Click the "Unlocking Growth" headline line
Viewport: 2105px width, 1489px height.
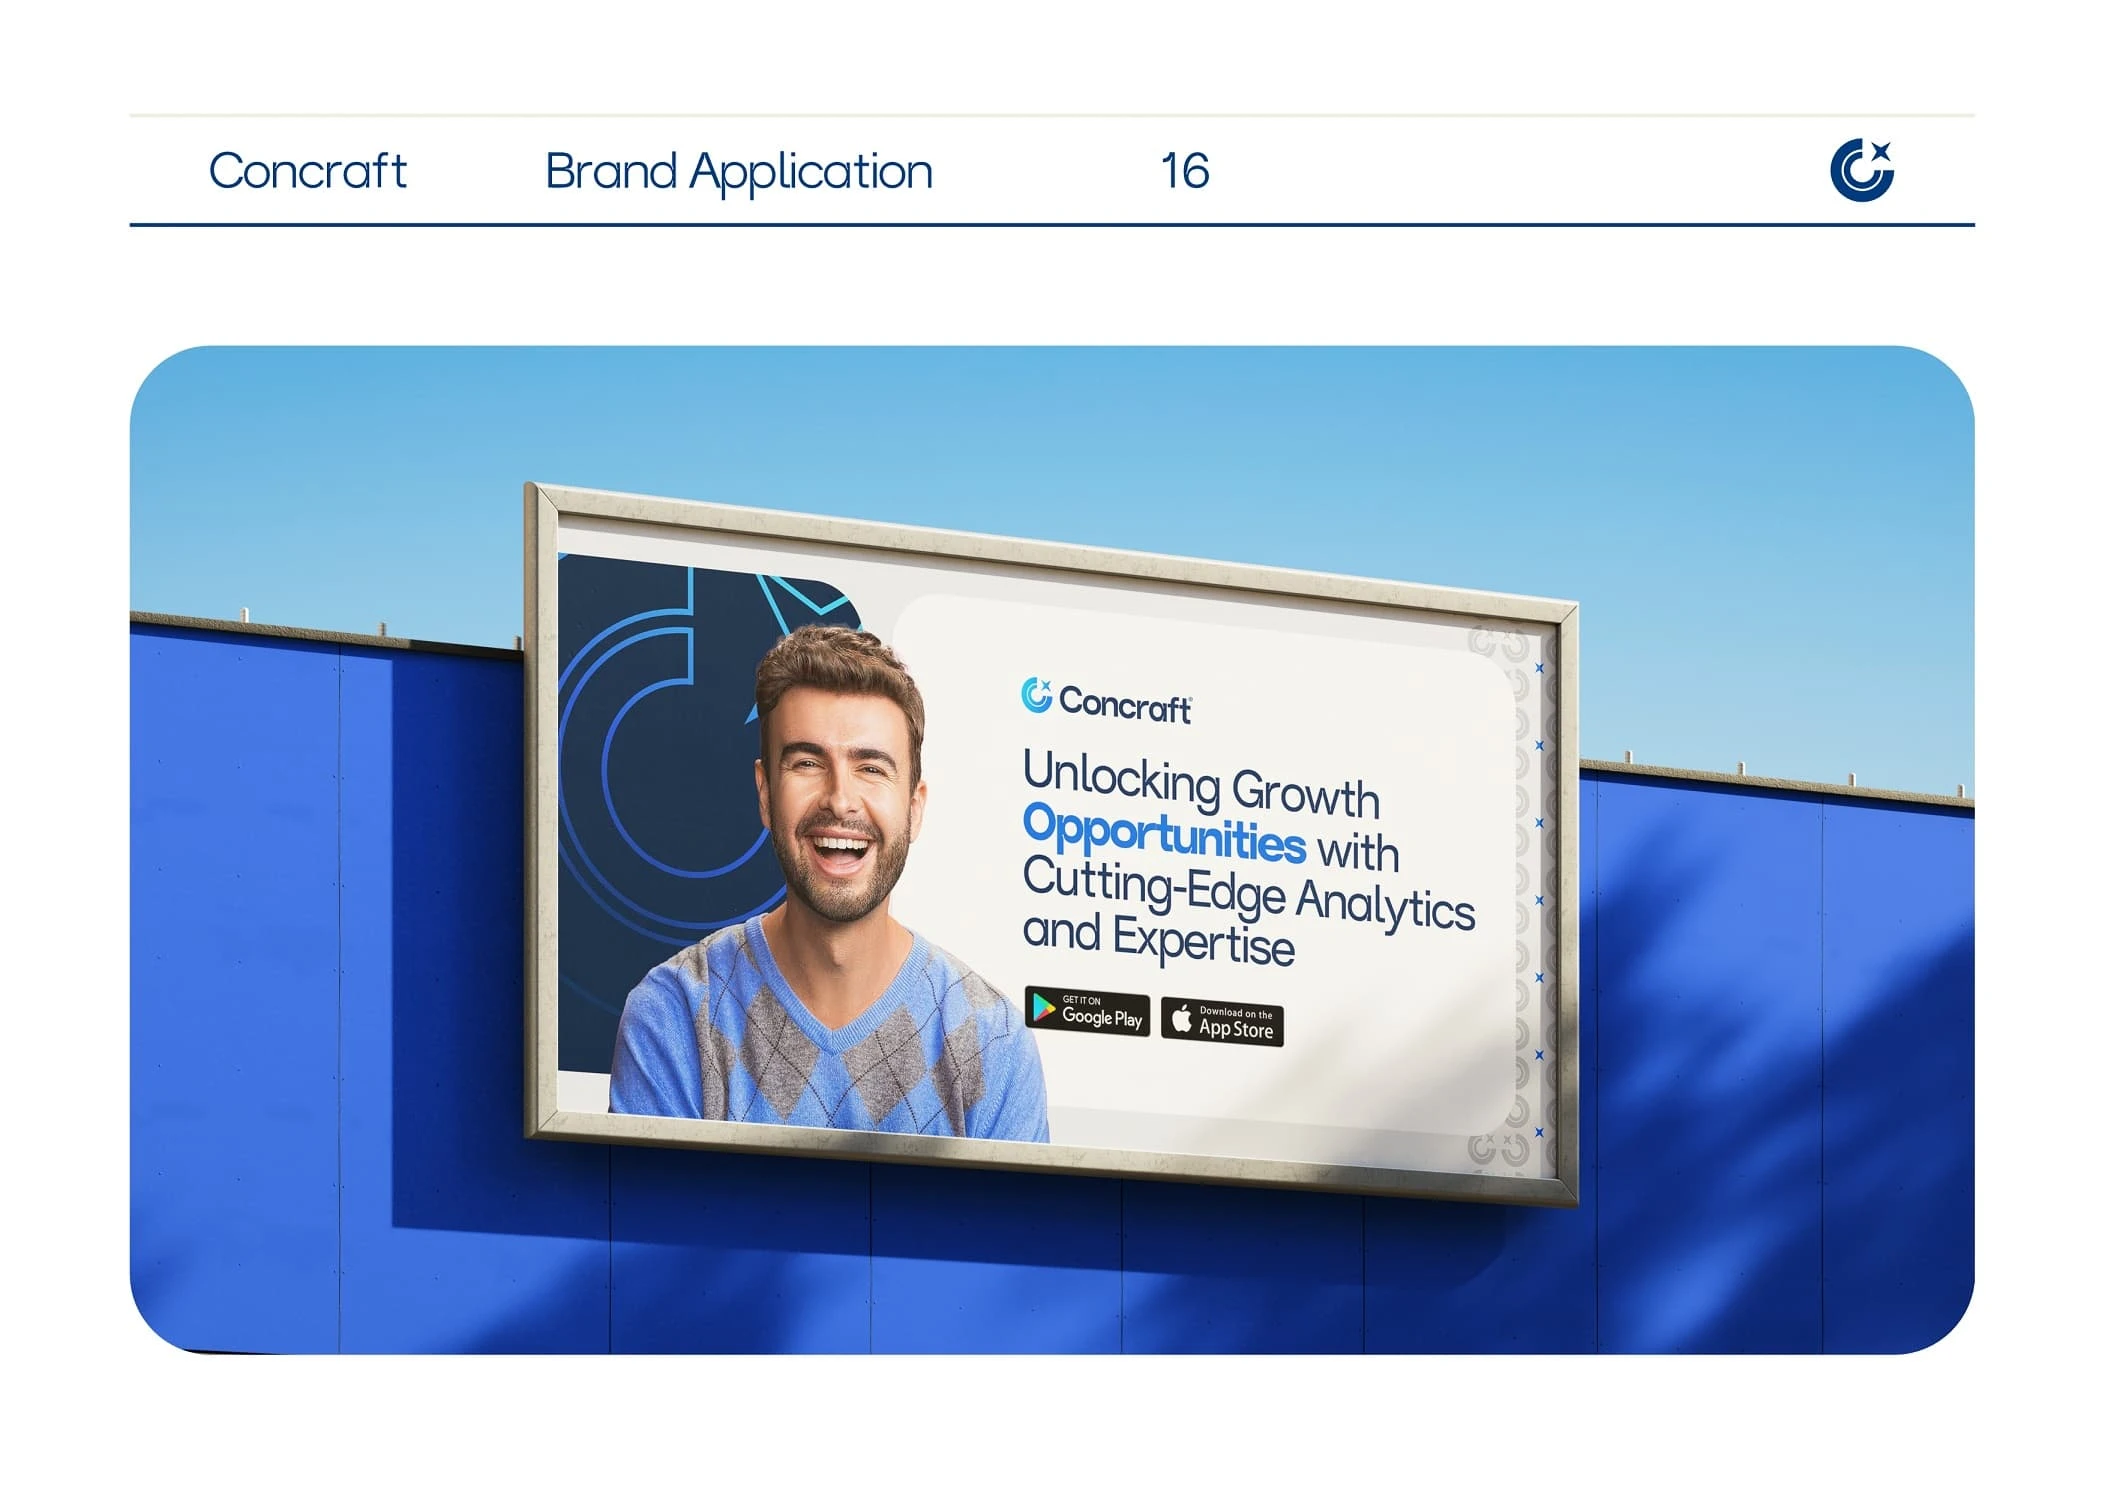click(x=1200, y=785)
